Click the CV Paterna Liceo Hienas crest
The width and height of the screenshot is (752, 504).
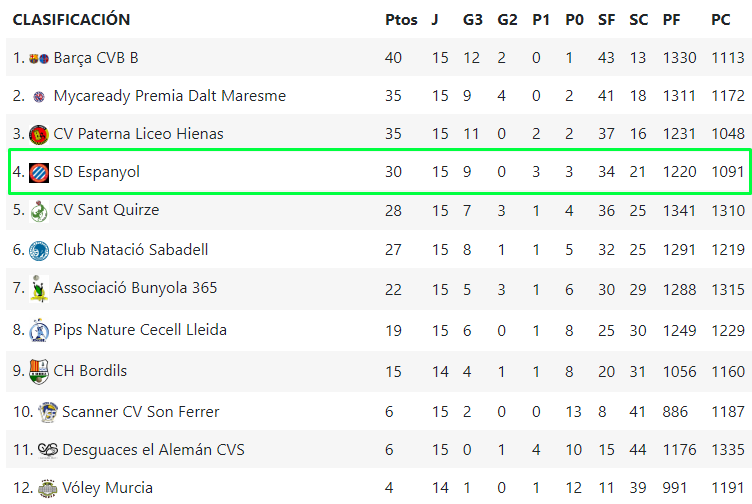pos(39,134)
